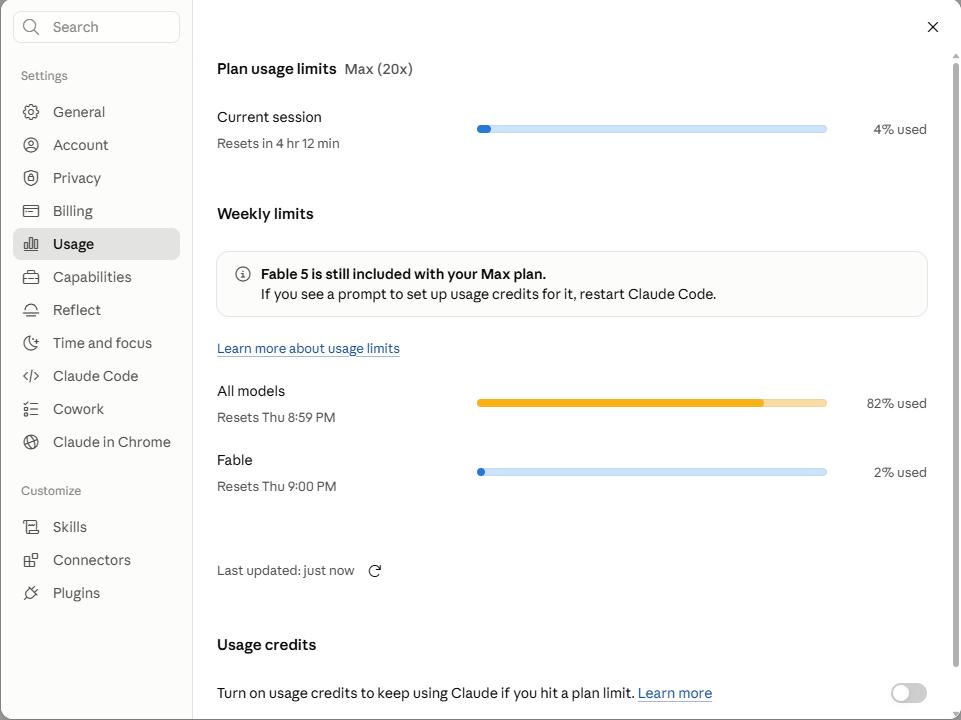Screen dimensions: 961x720
Task: Click the 'Usage credits' heading
Action: coord(267,645)
